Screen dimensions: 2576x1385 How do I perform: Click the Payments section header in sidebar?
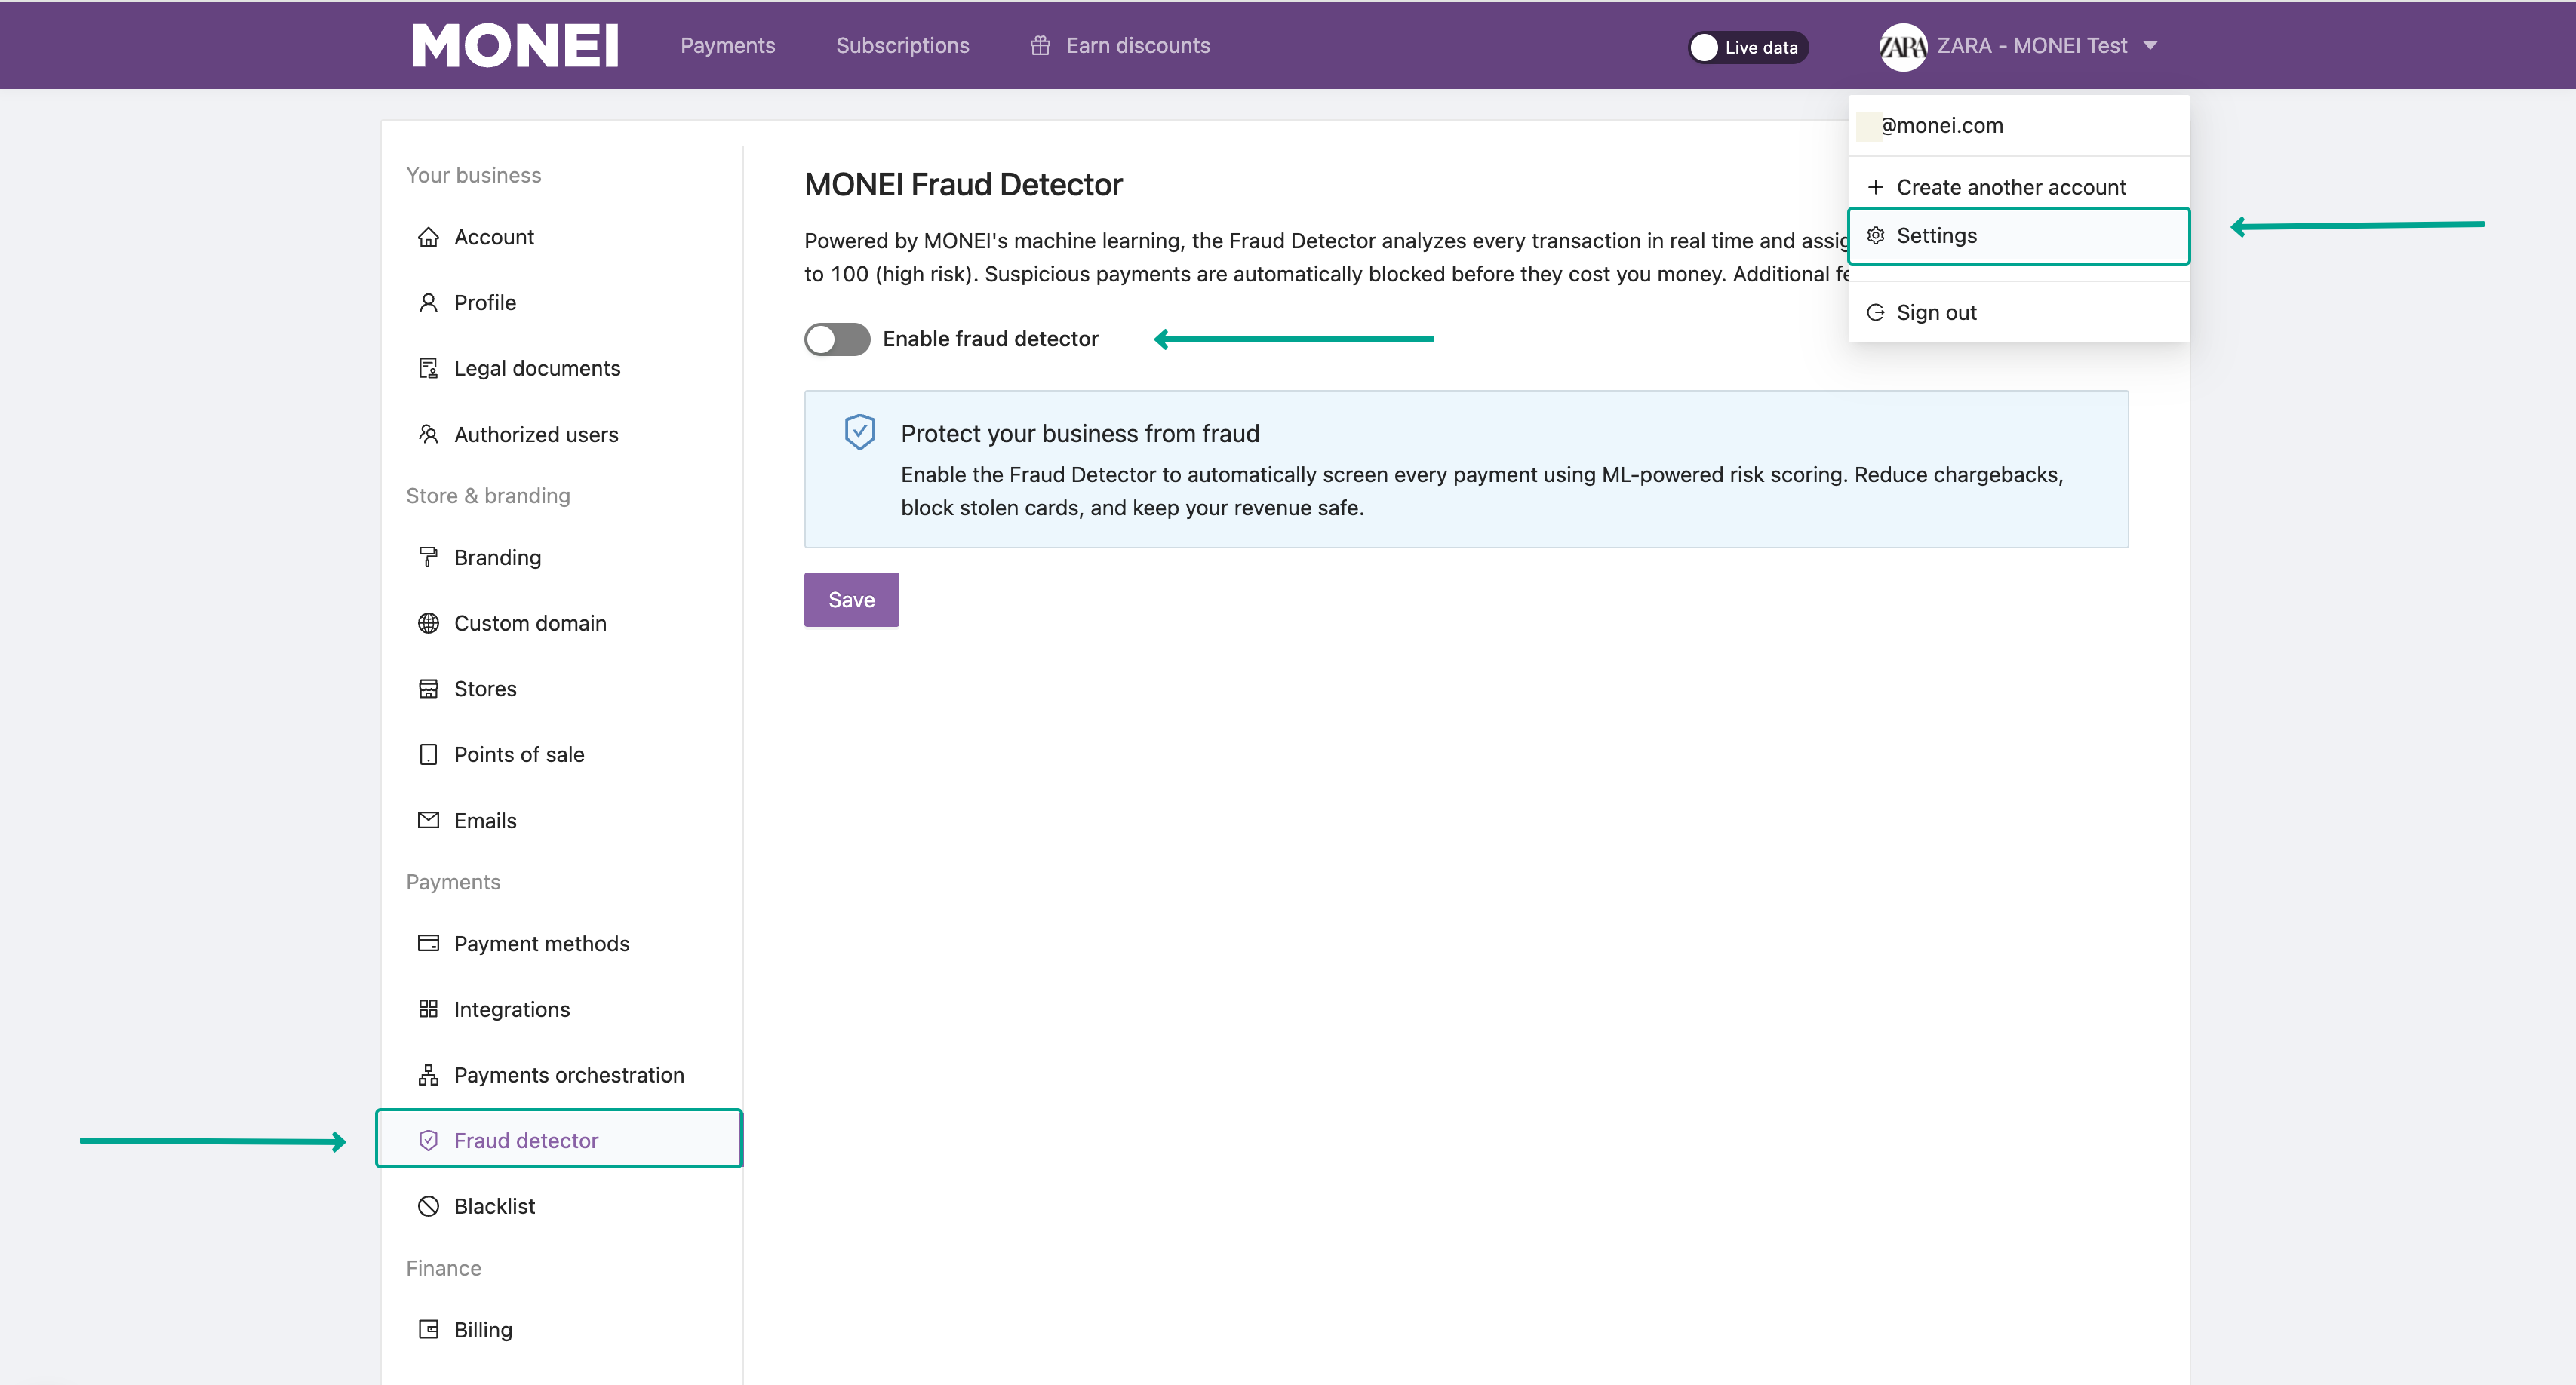point(453,882)
